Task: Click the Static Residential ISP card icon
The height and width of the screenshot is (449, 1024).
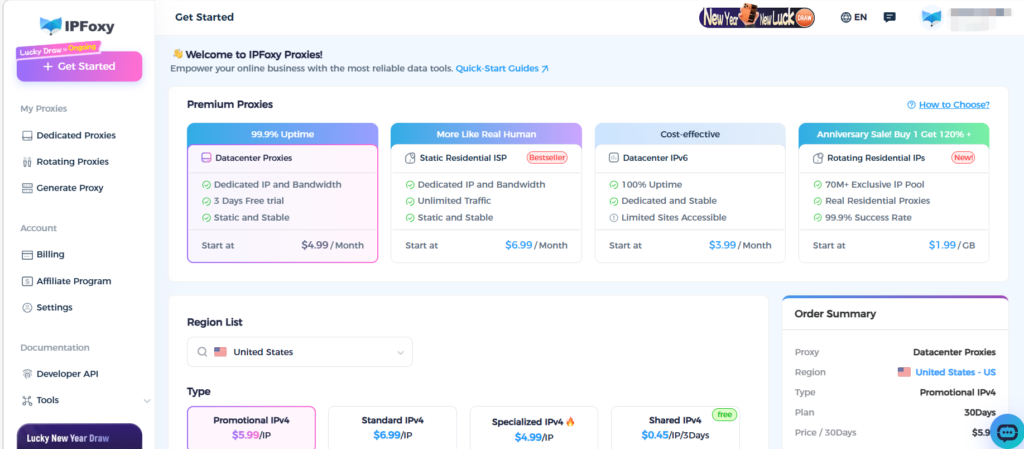Action: (410, 158)
